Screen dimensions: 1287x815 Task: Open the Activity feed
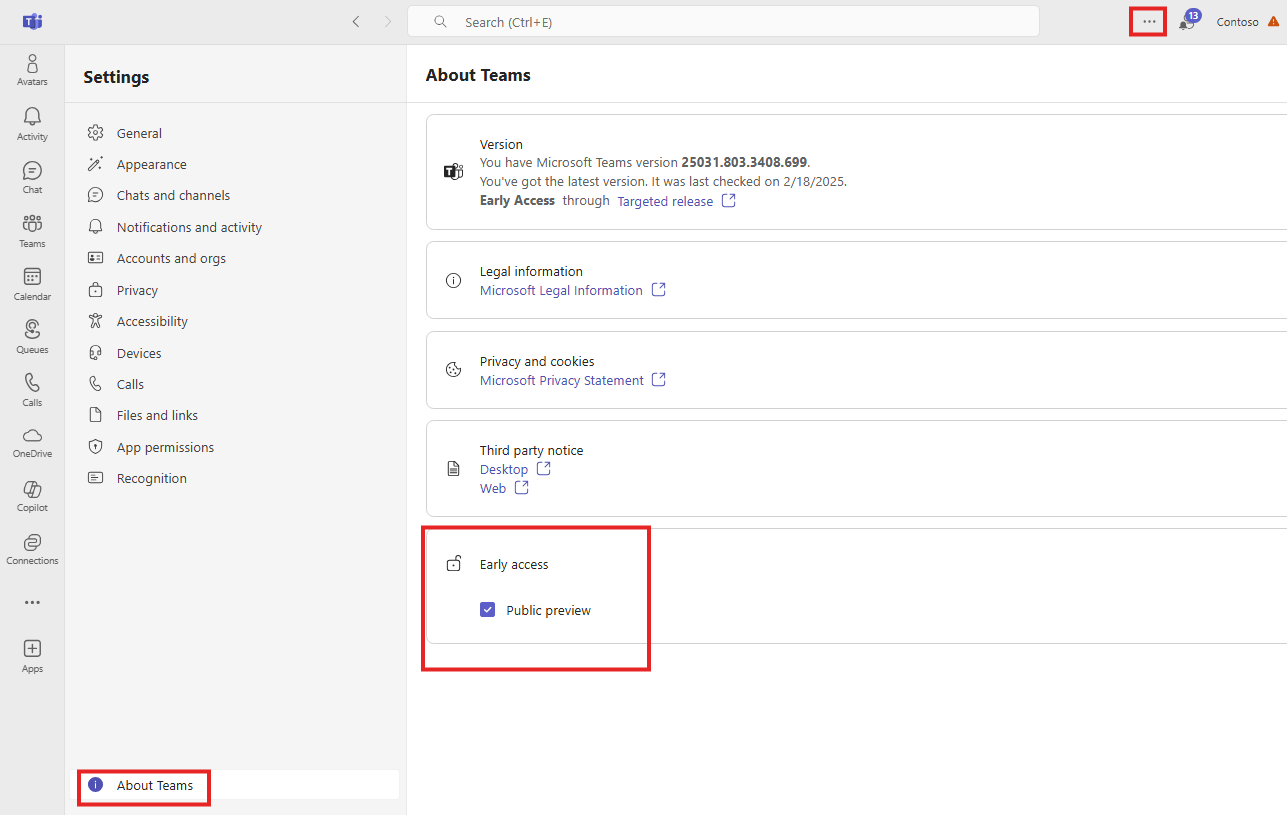(31, 121)
